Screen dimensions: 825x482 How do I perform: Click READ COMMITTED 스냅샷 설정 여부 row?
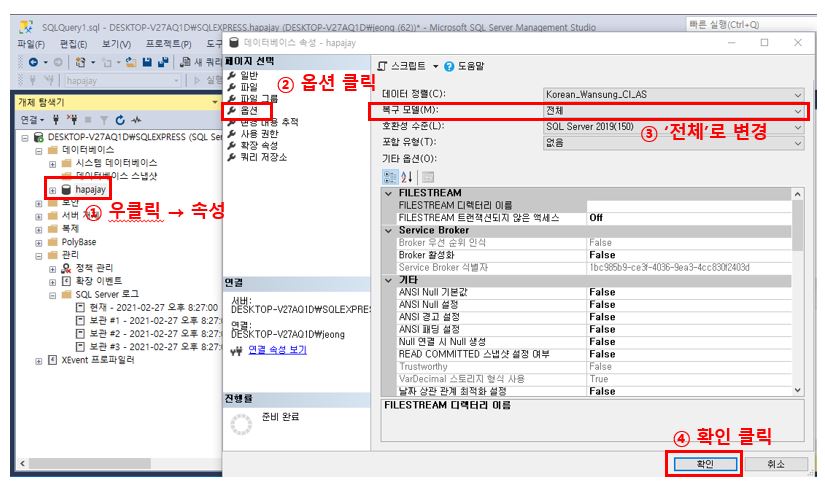pos(594,355)
